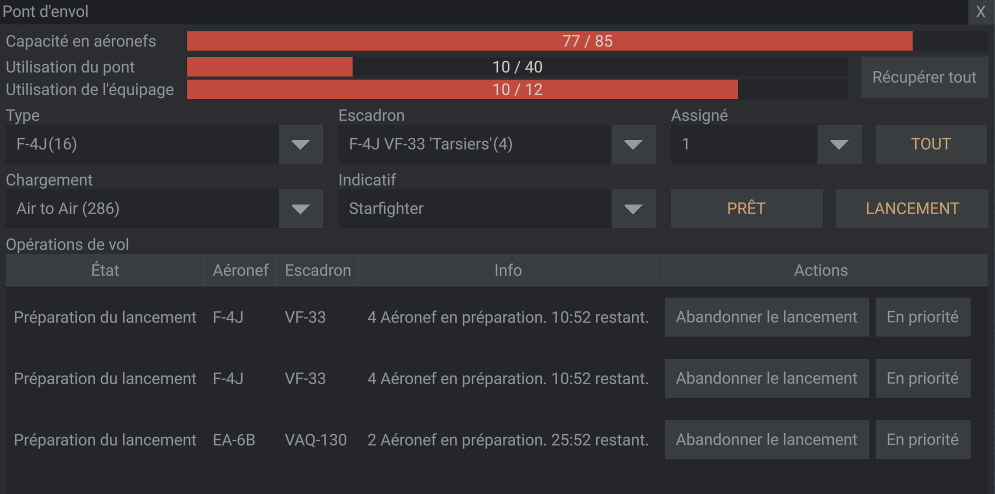Set EA-6B launch to priority
The height and width of the screenshot is (494, 995).
click(x=922, y=439)
